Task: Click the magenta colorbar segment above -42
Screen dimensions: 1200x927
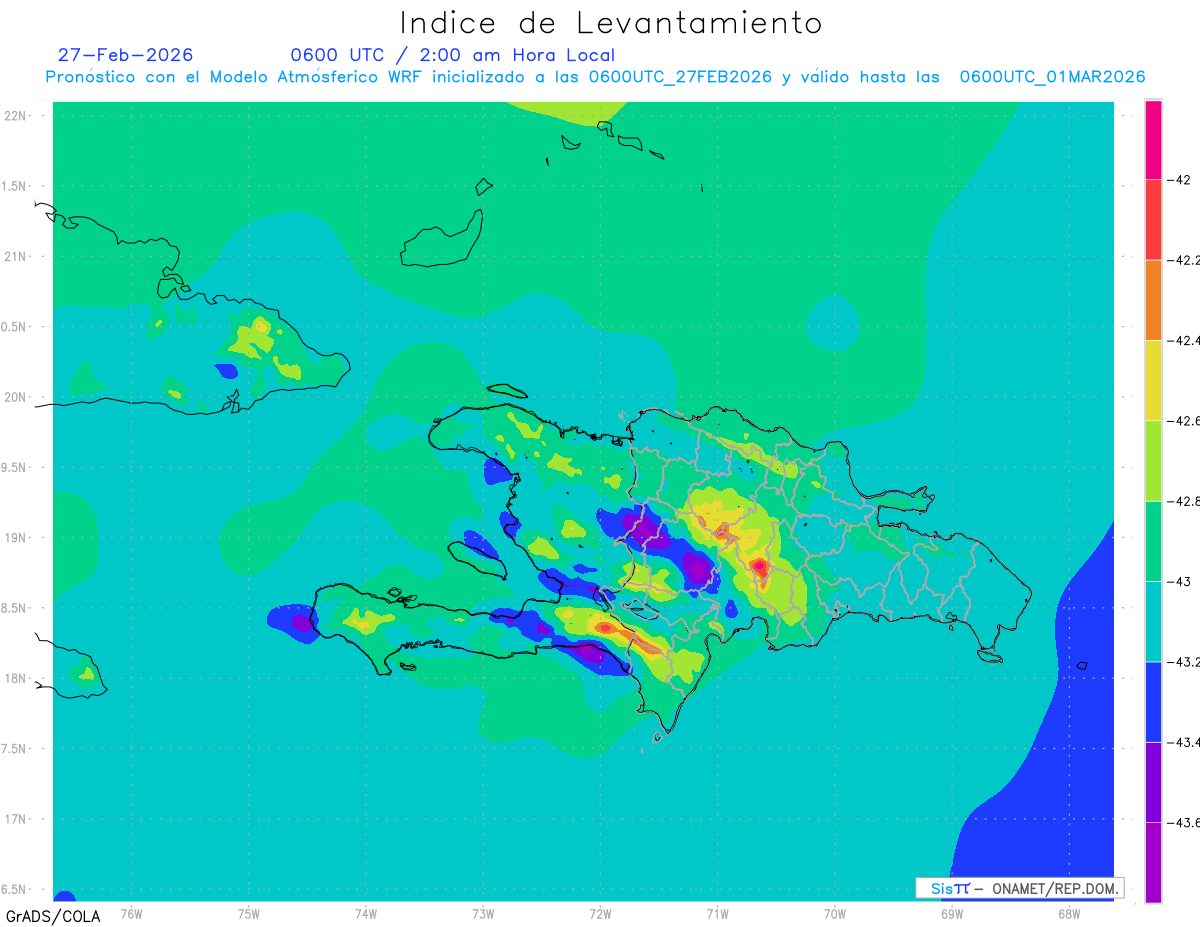Action: pos(1153,140)
